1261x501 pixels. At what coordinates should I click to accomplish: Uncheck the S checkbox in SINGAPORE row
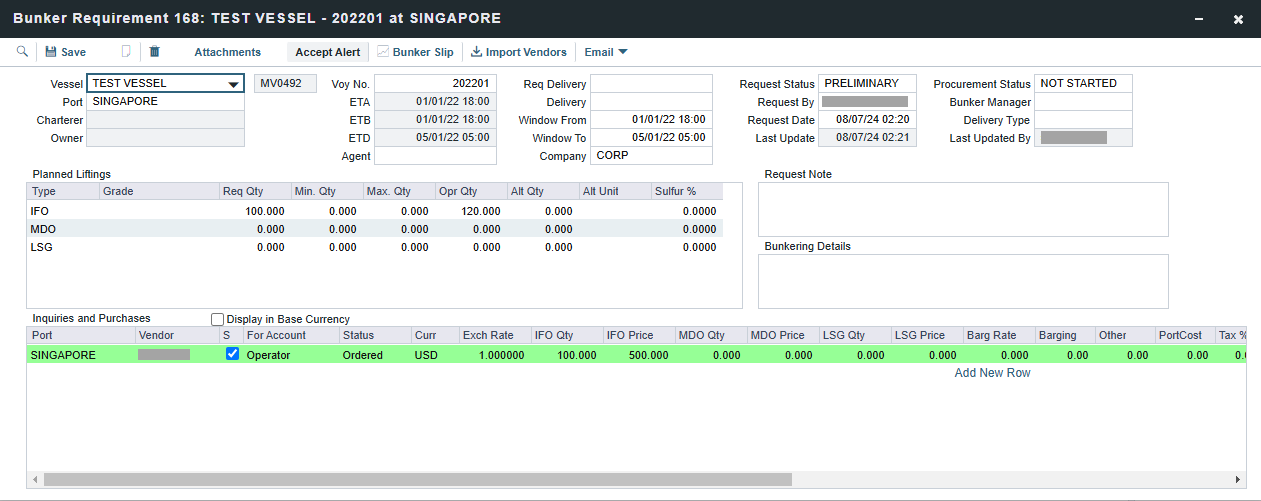pos(233,354)
